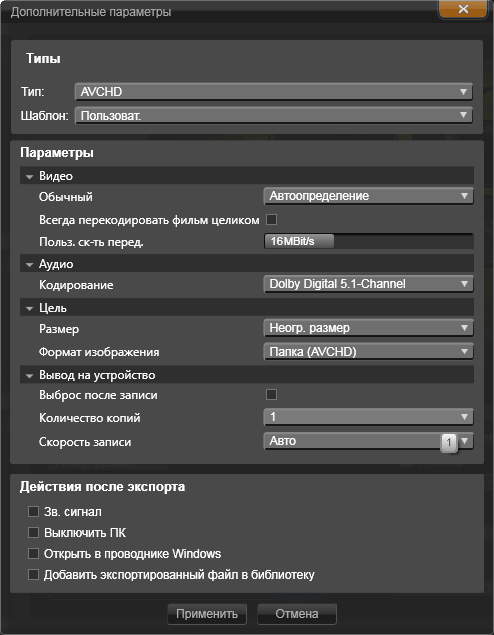Open the Шаблон Пользоват. dropdown

274,116
